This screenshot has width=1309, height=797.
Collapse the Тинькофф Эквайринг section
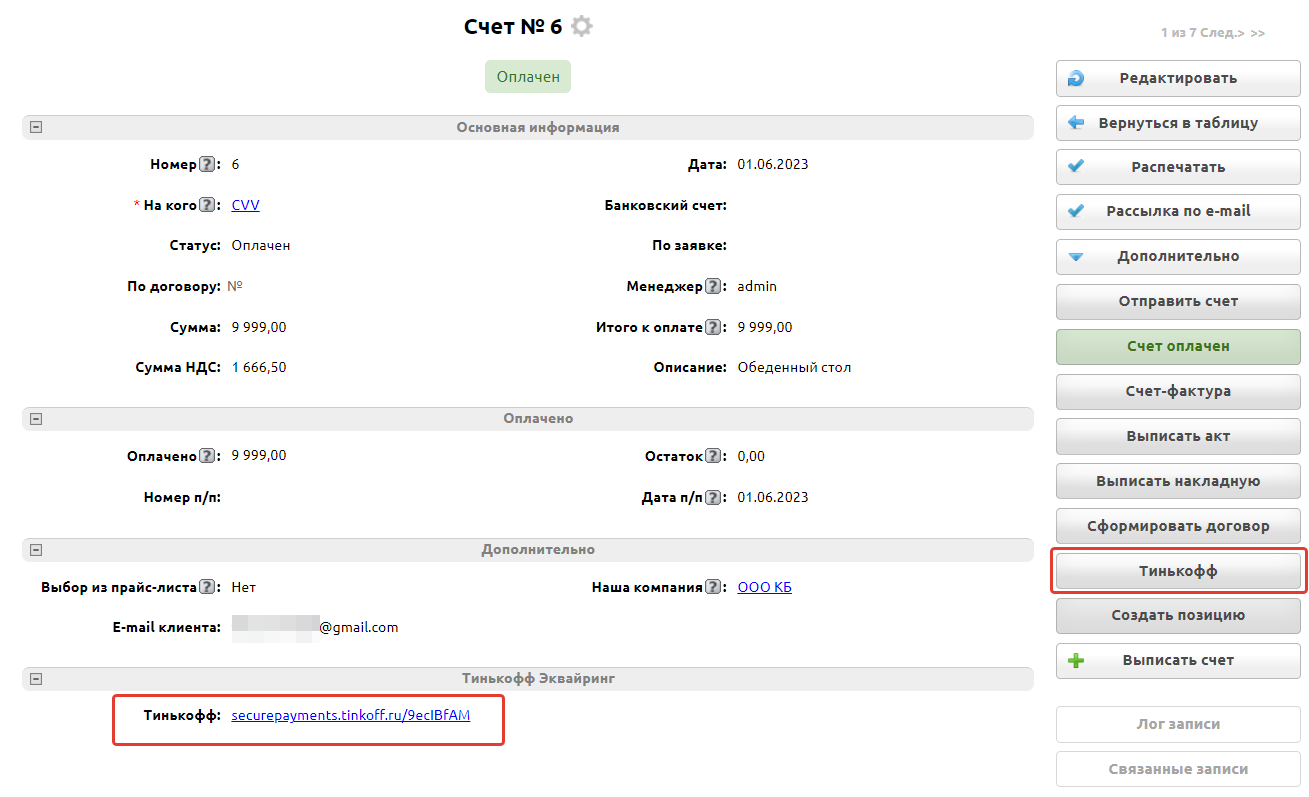[x=36, y=679]
